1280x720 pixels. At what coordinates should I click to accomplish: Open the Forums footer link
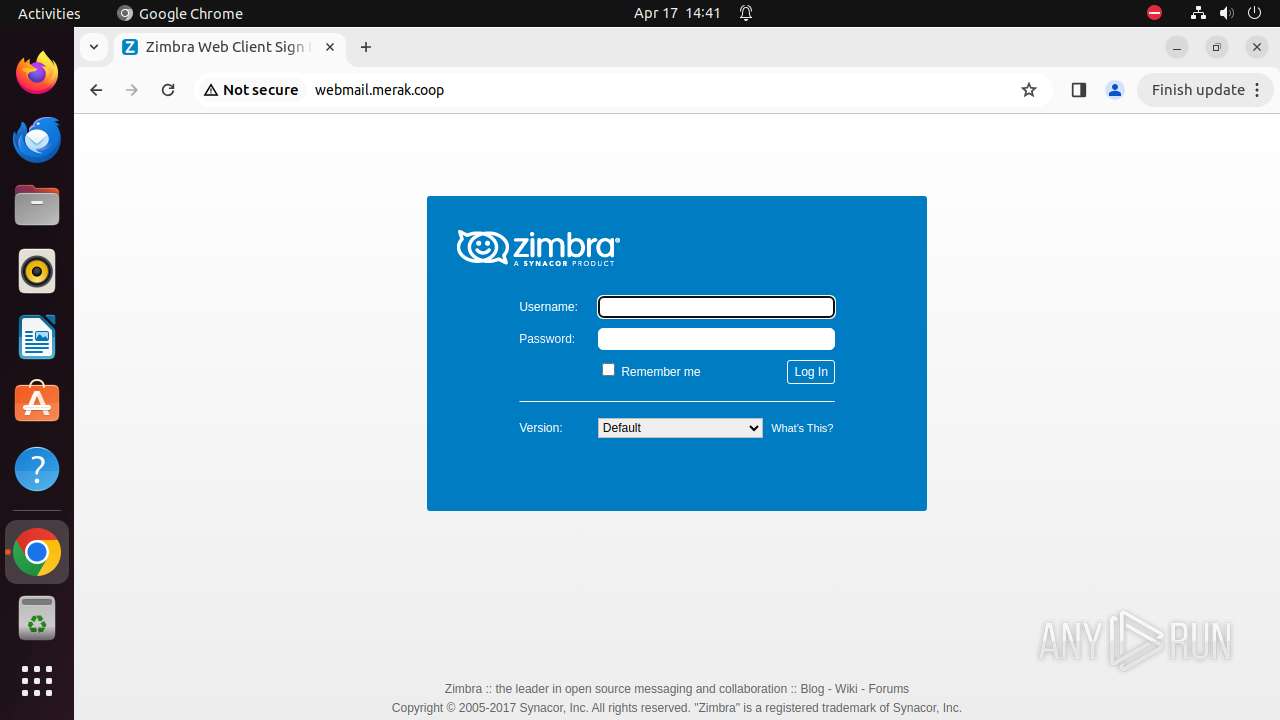pos(888,689)
